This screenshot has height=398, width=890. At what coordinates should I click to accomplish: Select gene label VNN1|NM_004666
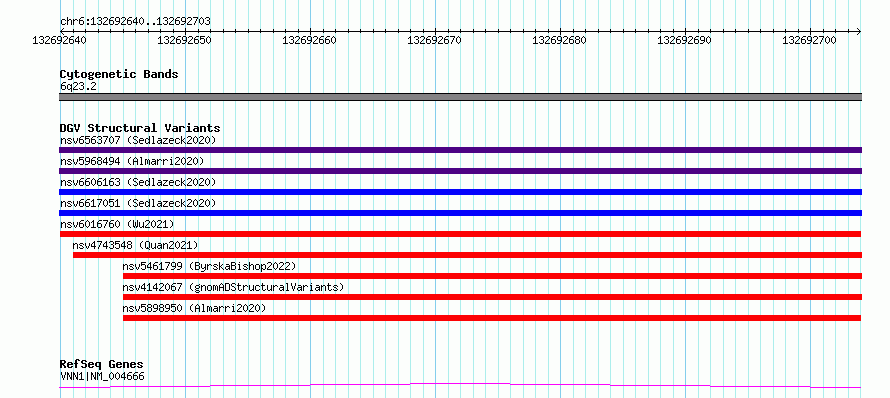tap(102, 376)
